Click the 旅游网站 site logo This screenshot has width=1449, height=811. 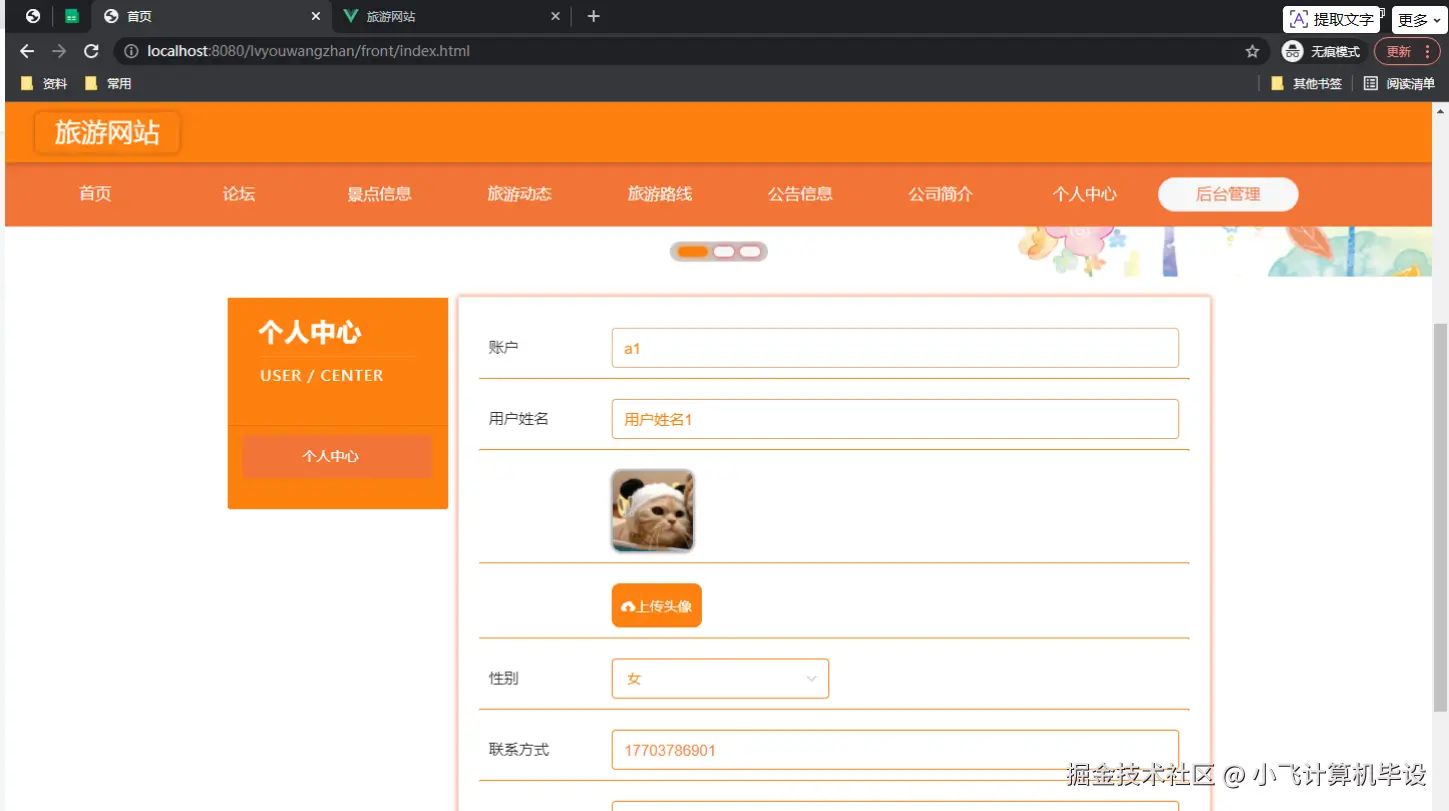107,132
